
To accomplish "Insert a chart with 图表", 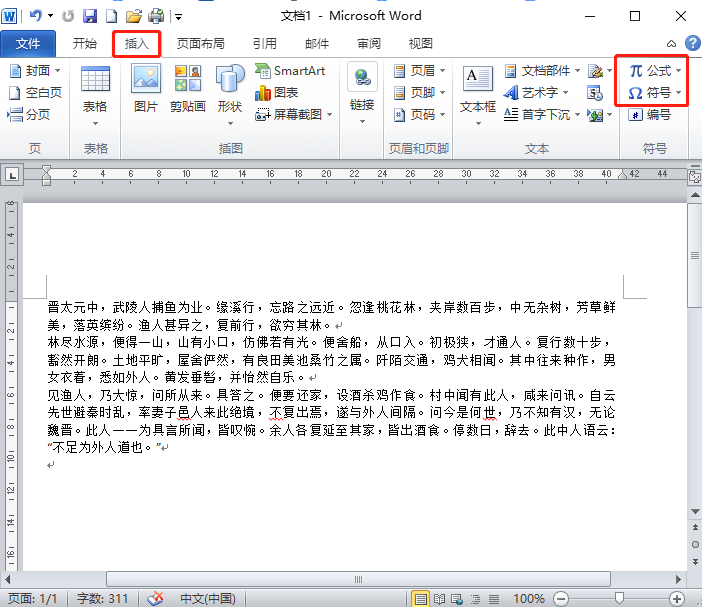I will 277,93.
